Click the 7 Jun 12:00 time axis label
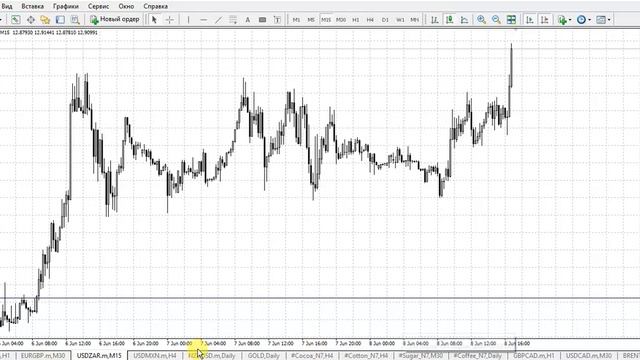 280,344
